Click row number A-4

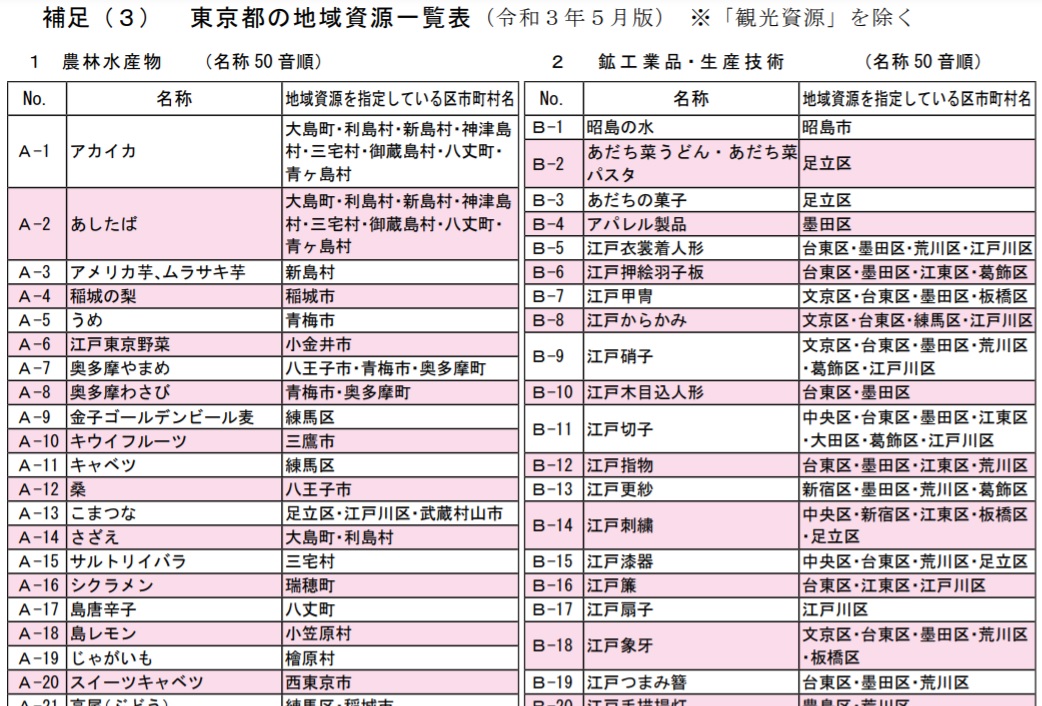(x=36, y=296)
